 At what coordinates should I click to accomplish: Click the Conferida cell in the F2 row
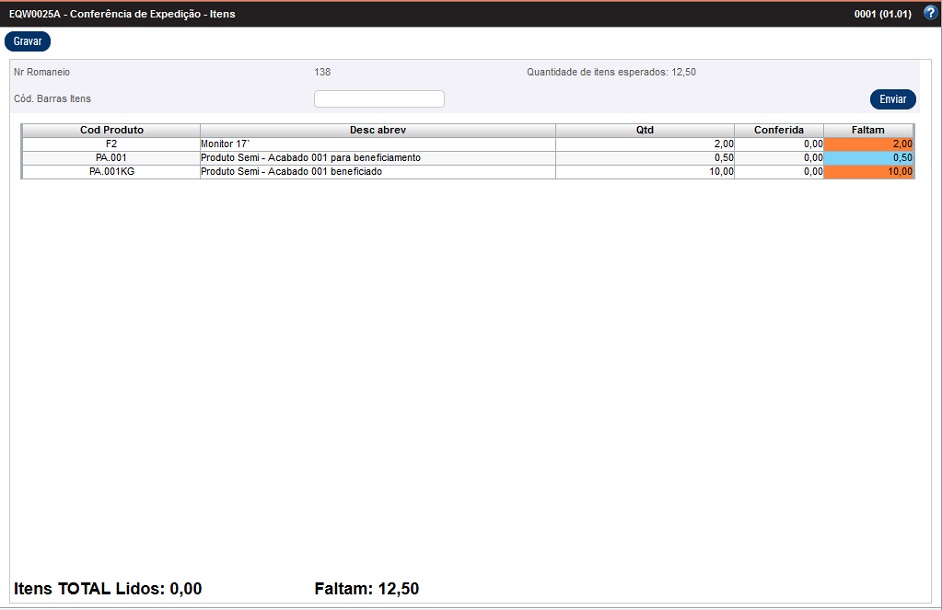(778, 144)
